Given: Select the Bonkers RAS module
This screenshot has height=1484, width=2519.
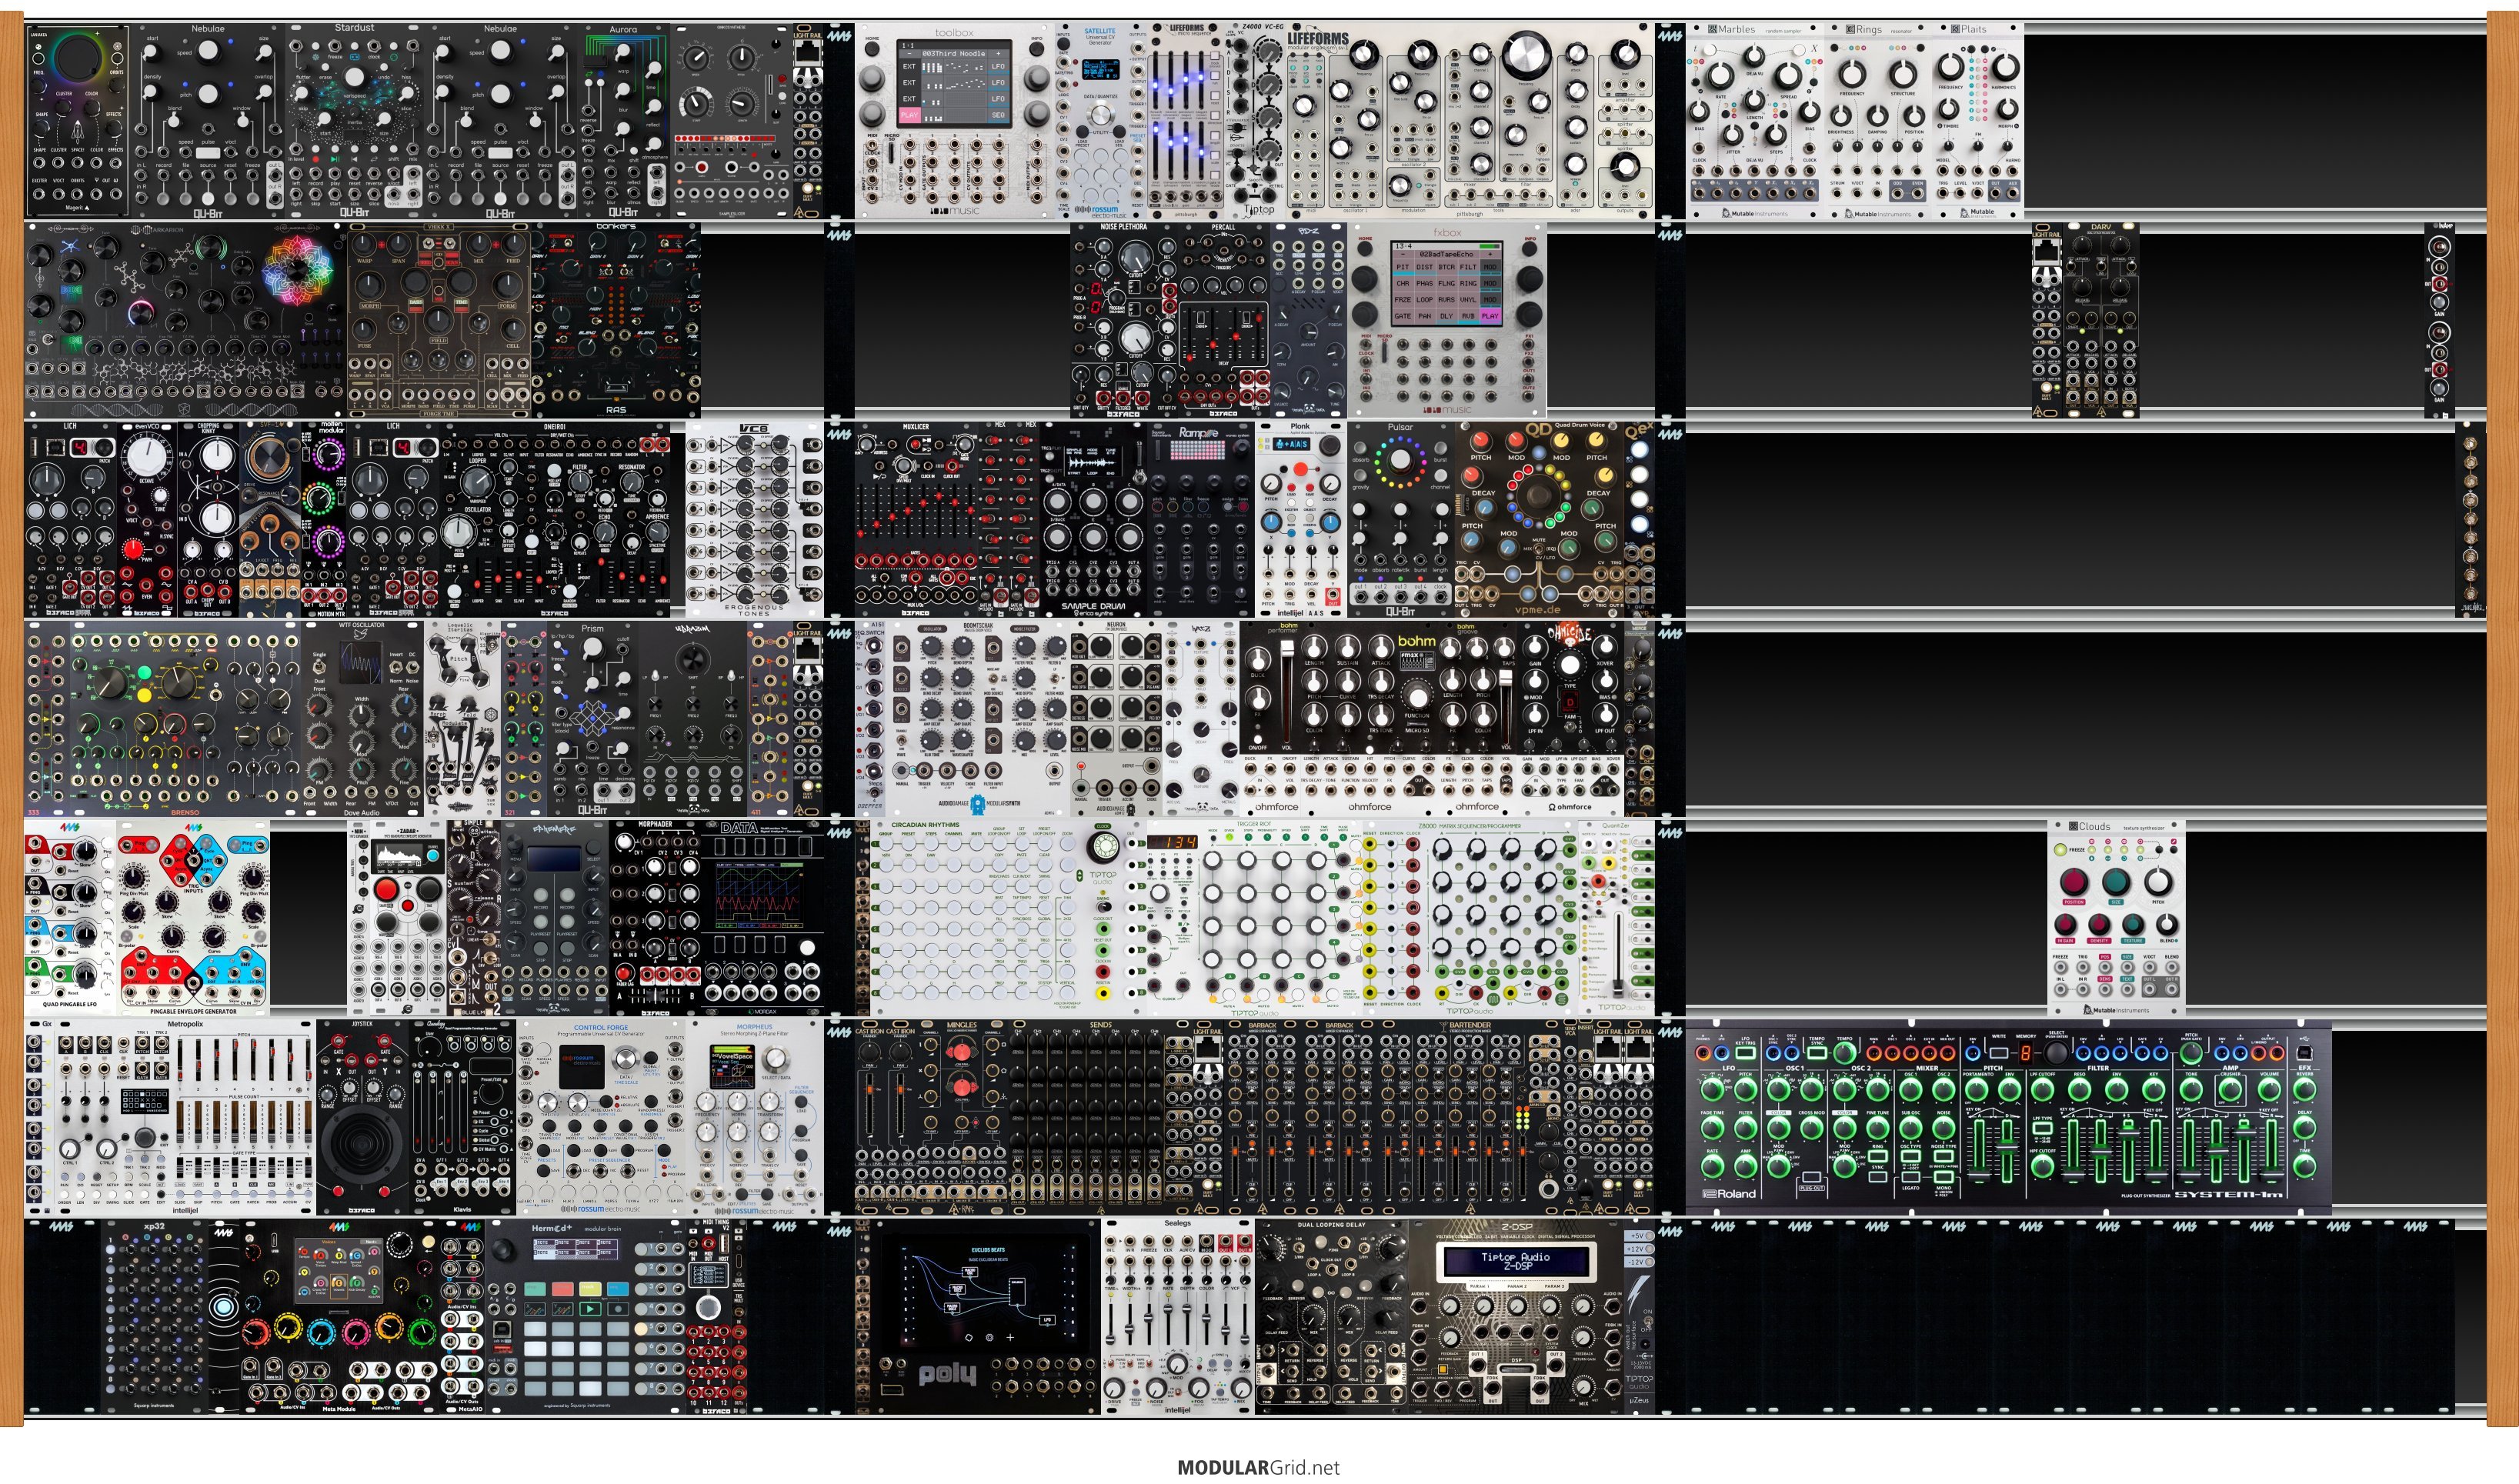Looking at the screenshot, I should point(616,320).
